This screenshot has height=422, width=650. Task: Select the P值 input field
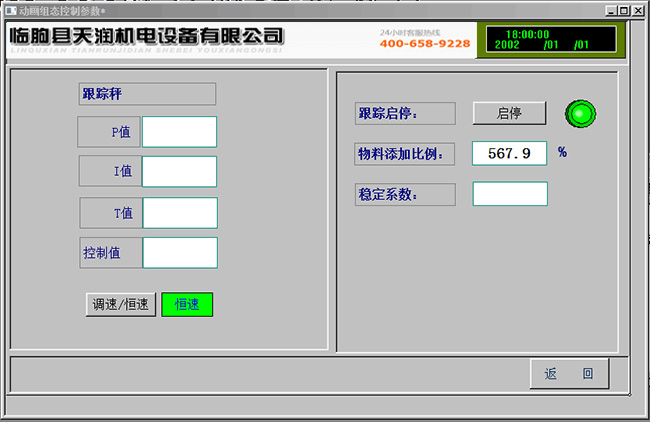point(179,132)
